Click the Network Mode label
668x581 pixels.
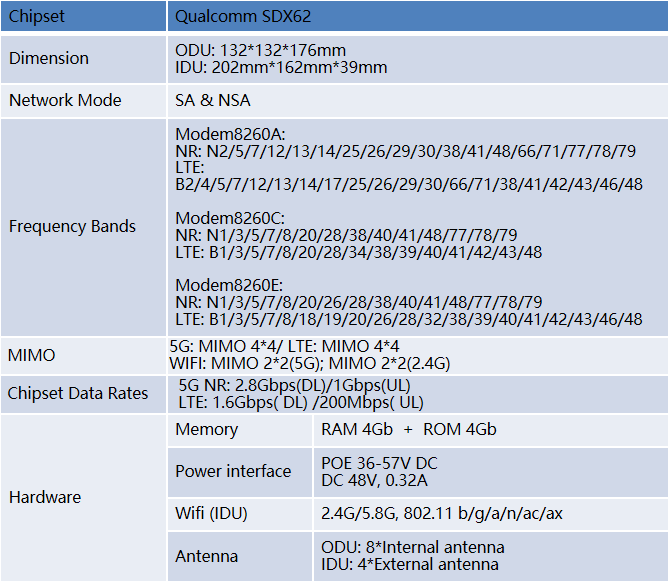click(65, 100)
